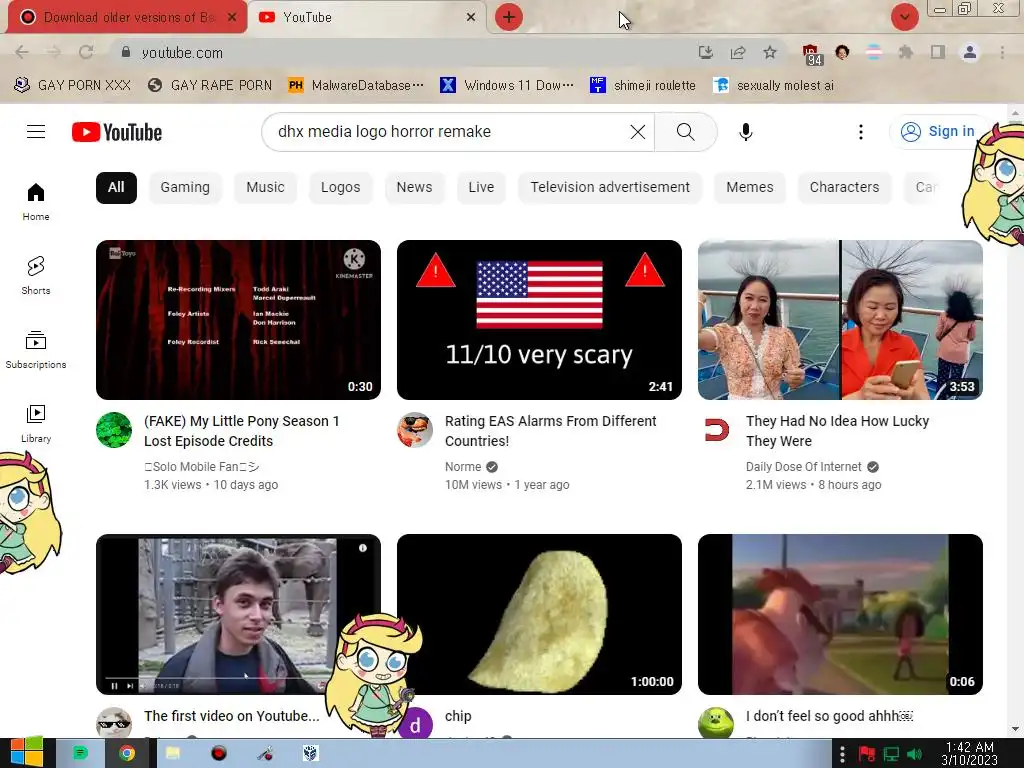Open File Explorer from the taskbar
The image size is (1024, 768).
point(172,754)
